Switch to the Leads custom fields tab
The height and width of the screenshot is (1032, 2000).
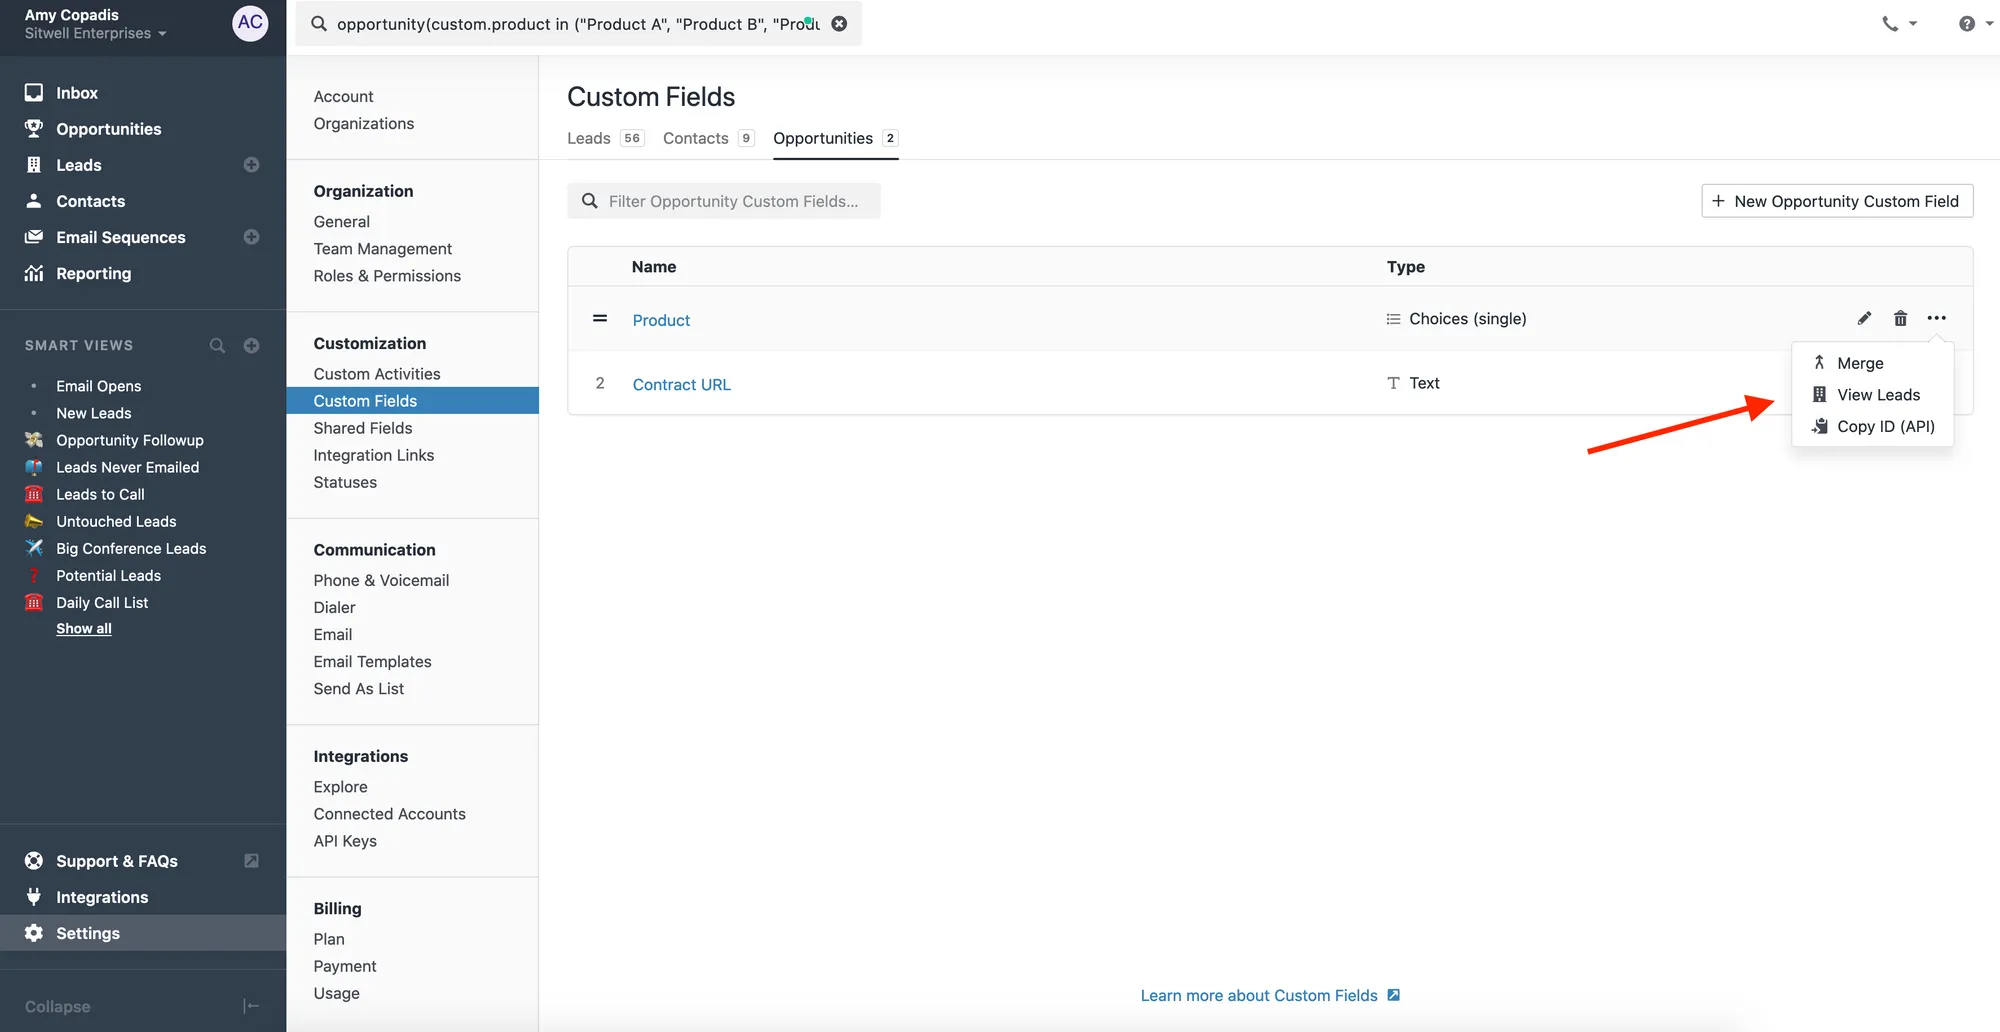589,138
